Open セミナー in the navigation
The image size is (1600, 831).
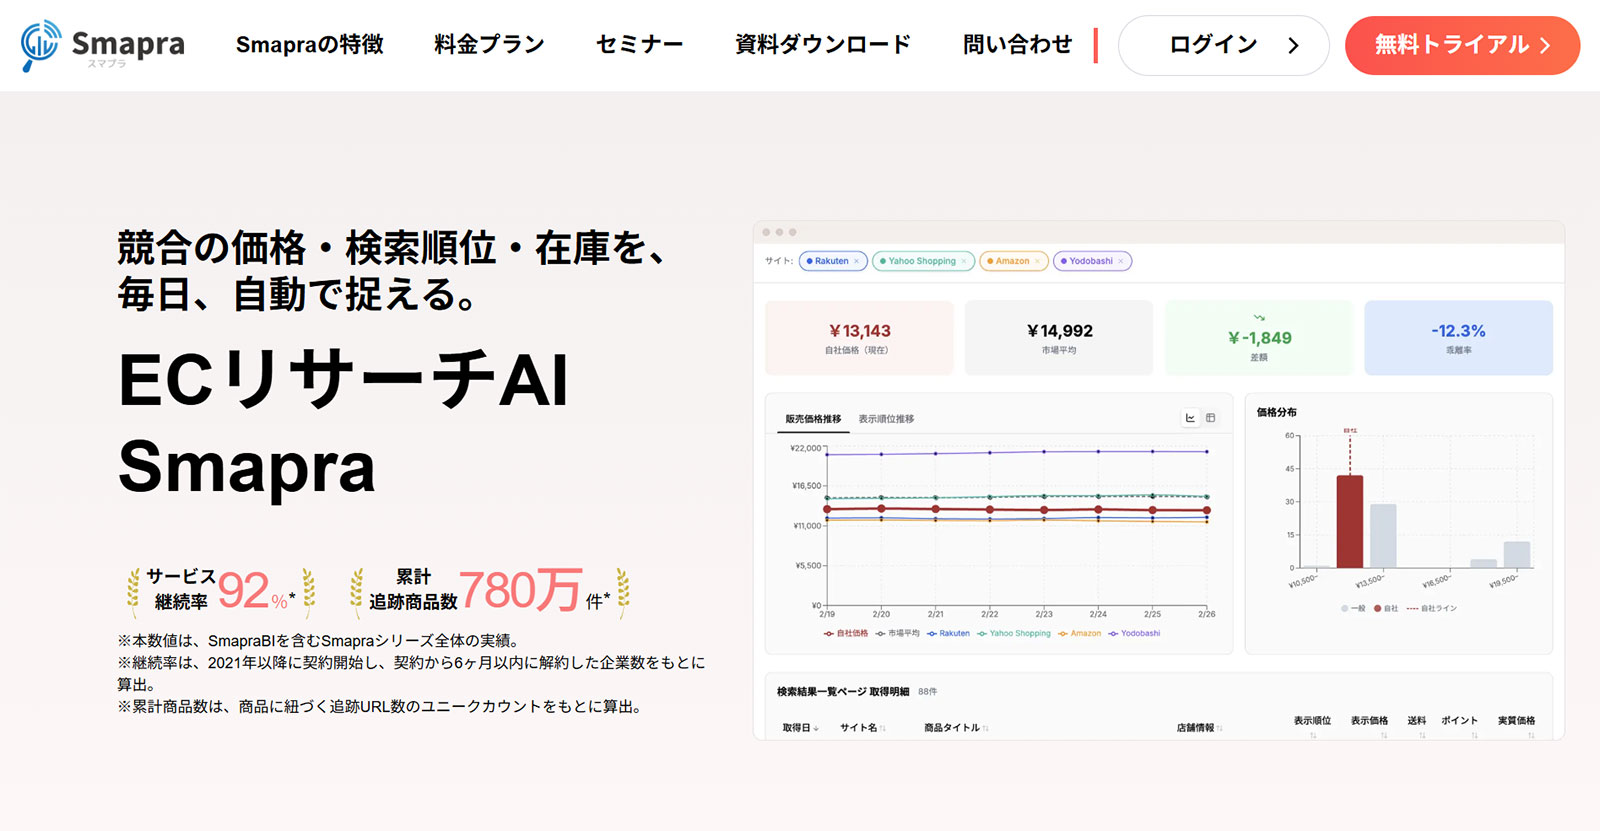coord(640,45)
